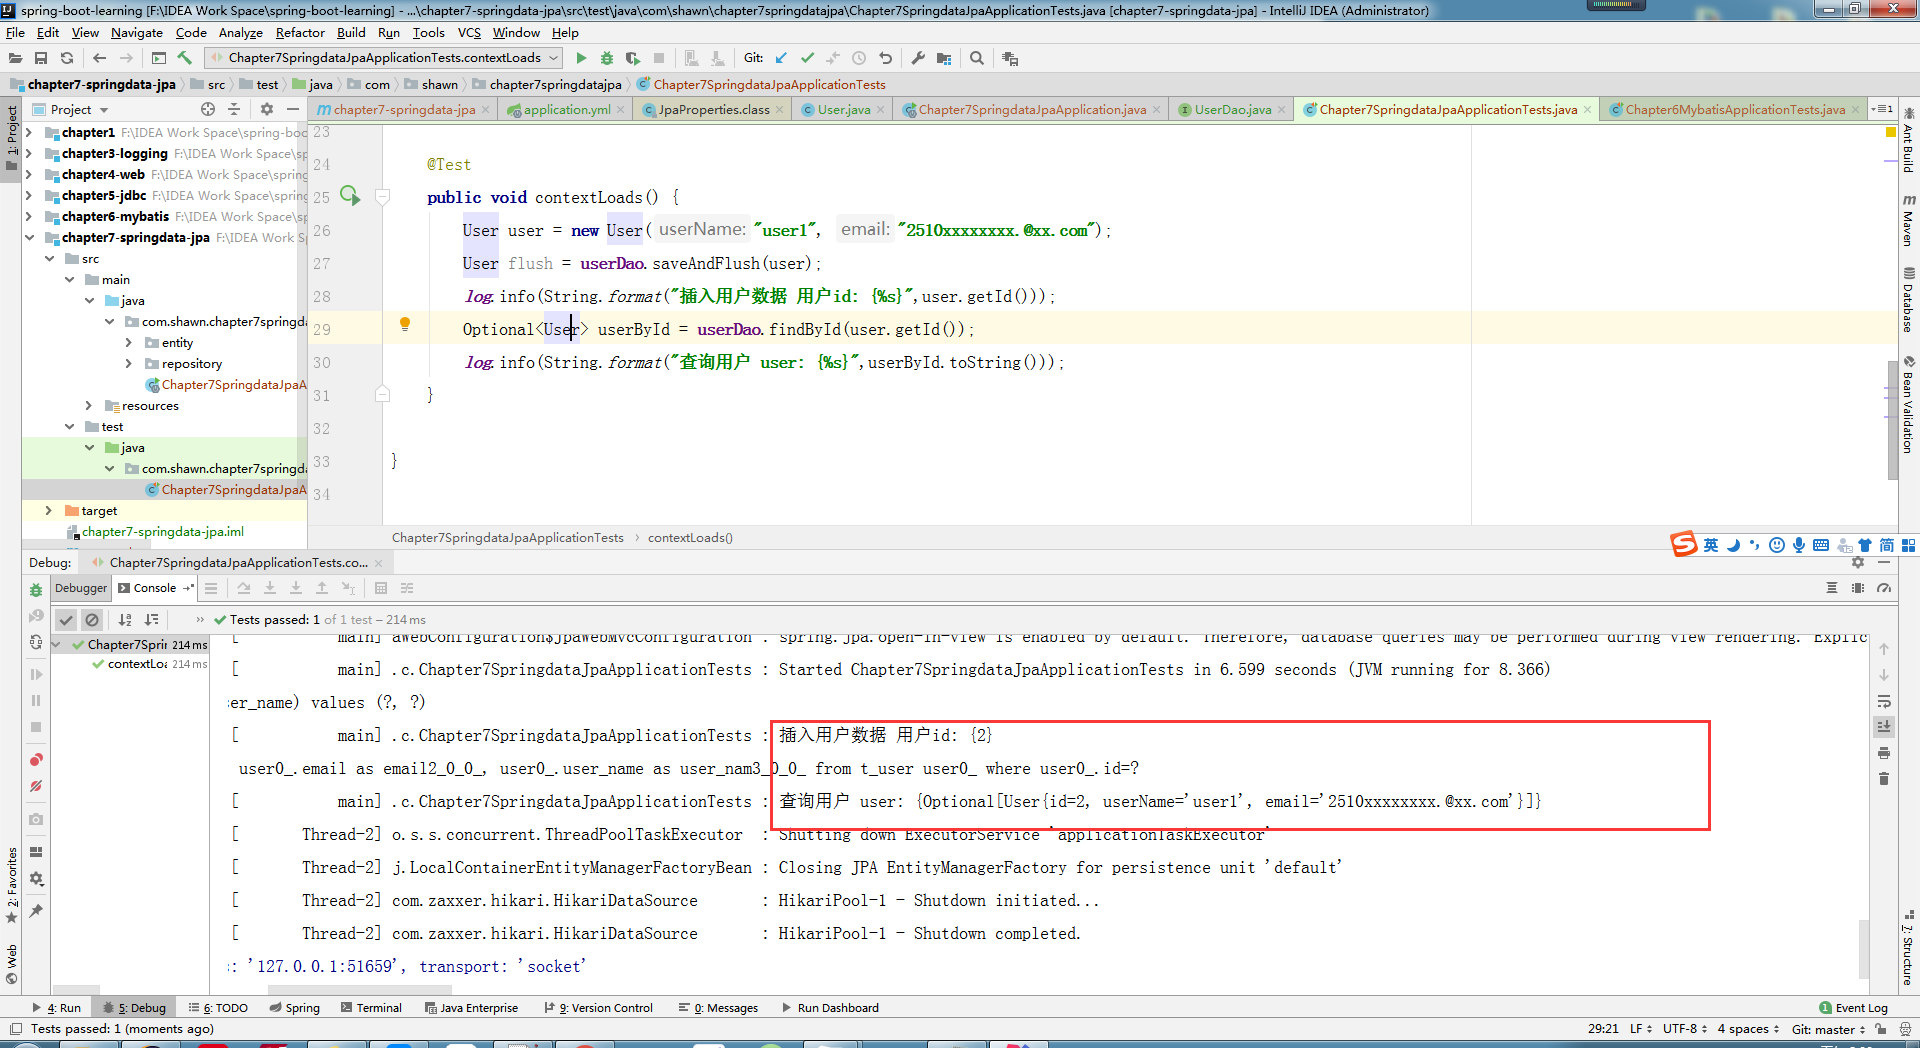This screenshot has height=1048, width=1920.
Task: Clear console with the trash icon
Action: [x=1884, y=779]
